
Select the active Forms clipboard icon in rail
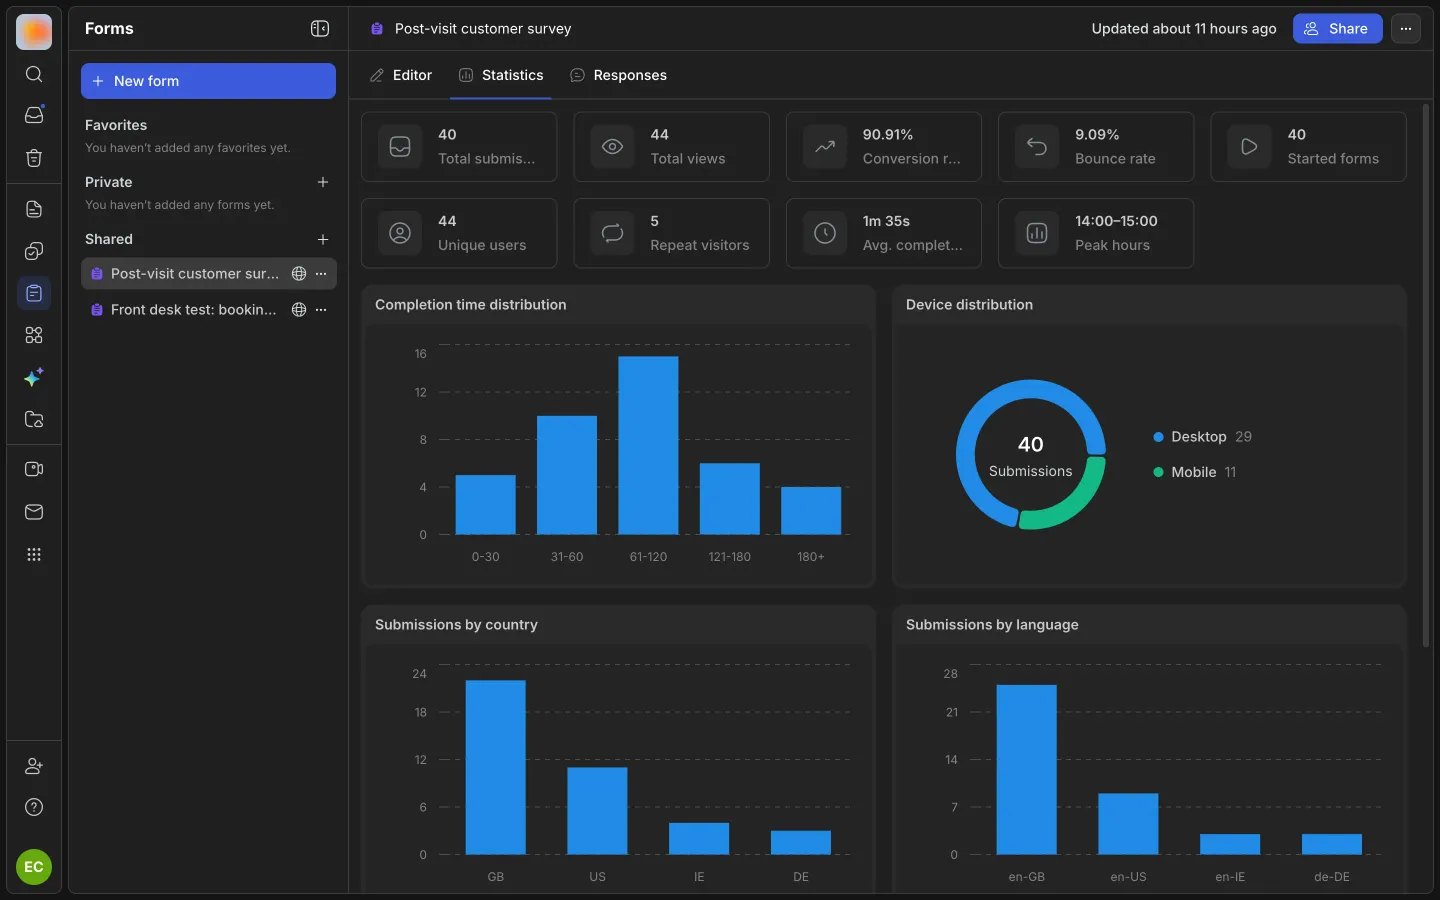coord(34,293)
